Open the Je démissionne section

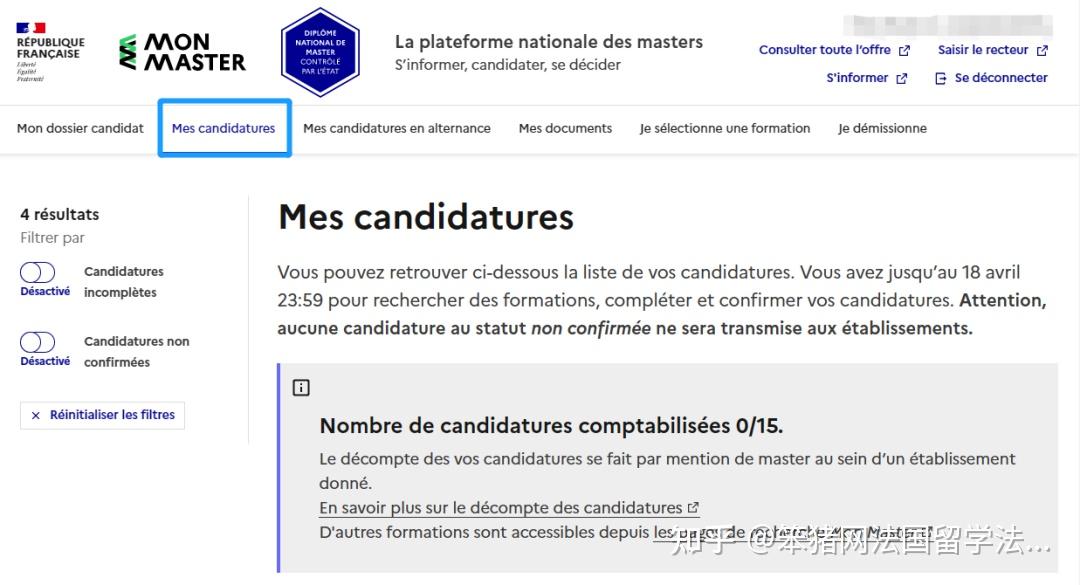click(x=882, y=128)
